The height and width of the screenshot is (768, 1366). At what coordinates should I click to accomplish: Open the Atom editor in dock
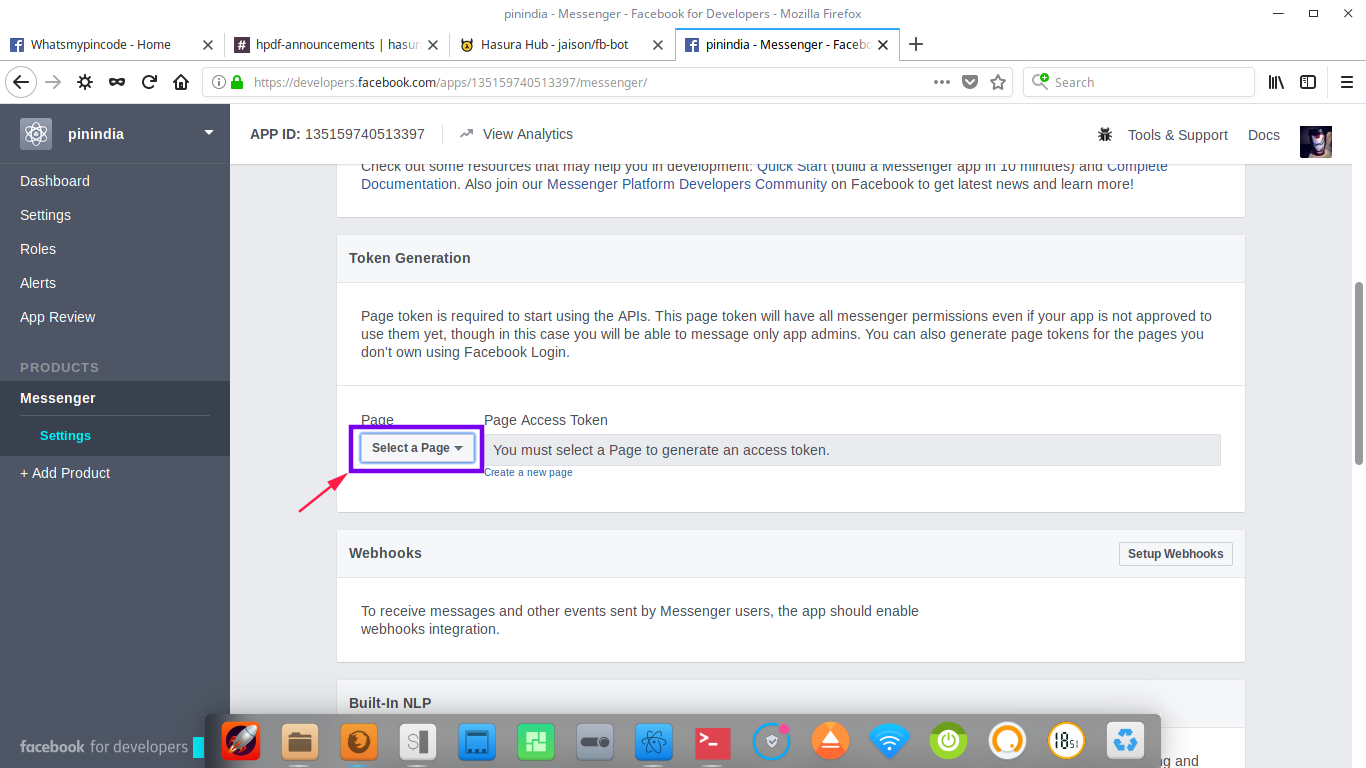[654, 741]
